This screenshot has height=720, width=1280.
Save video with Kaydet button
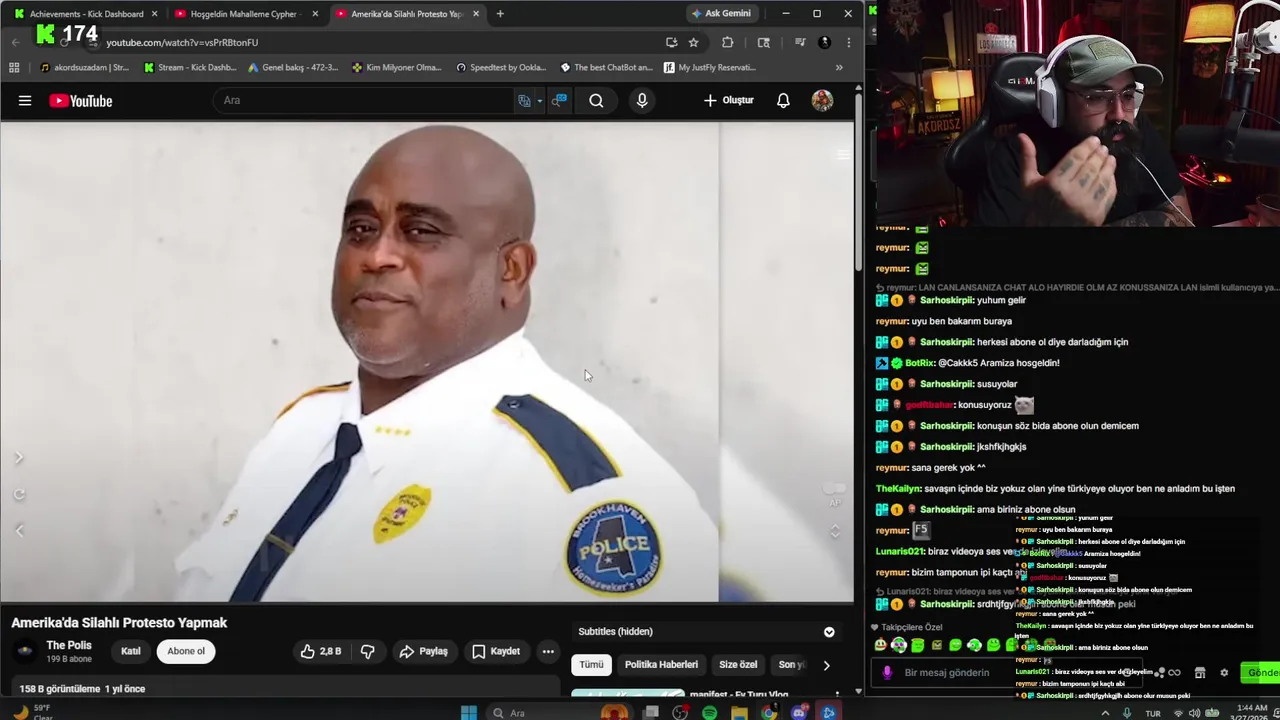click(x=496, y=651)
